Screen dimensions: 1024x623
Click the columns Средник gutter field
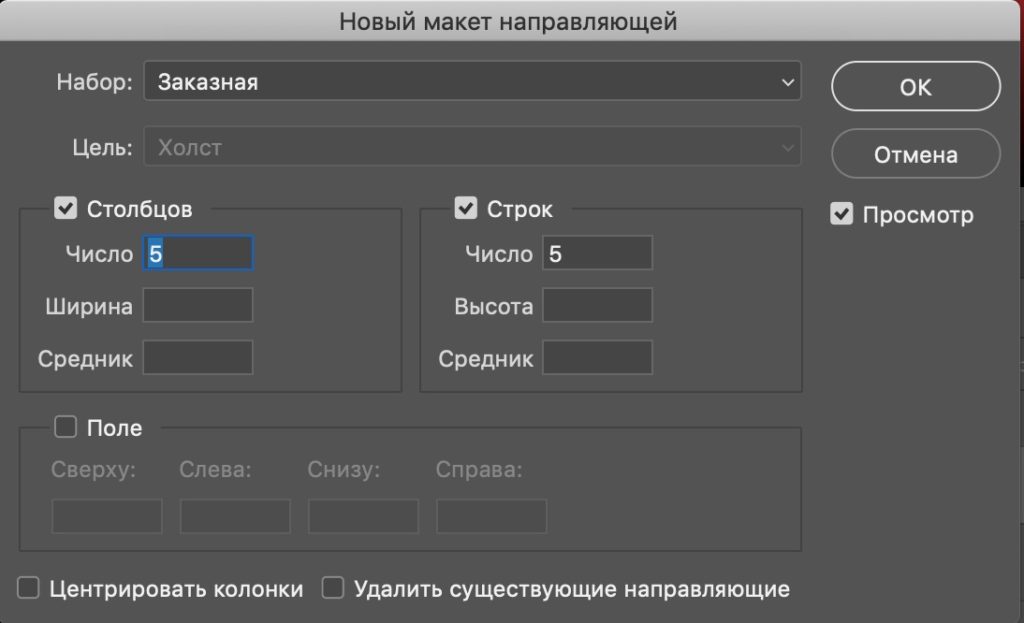198,358
